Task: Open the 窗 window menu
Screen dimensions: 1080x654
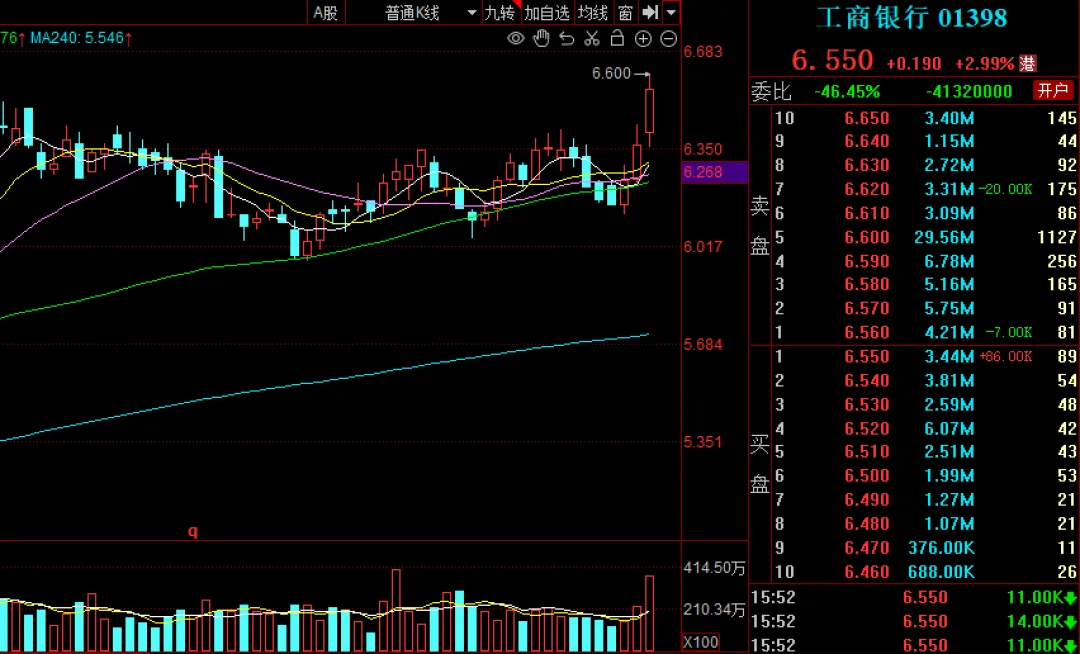Action: 625,12
